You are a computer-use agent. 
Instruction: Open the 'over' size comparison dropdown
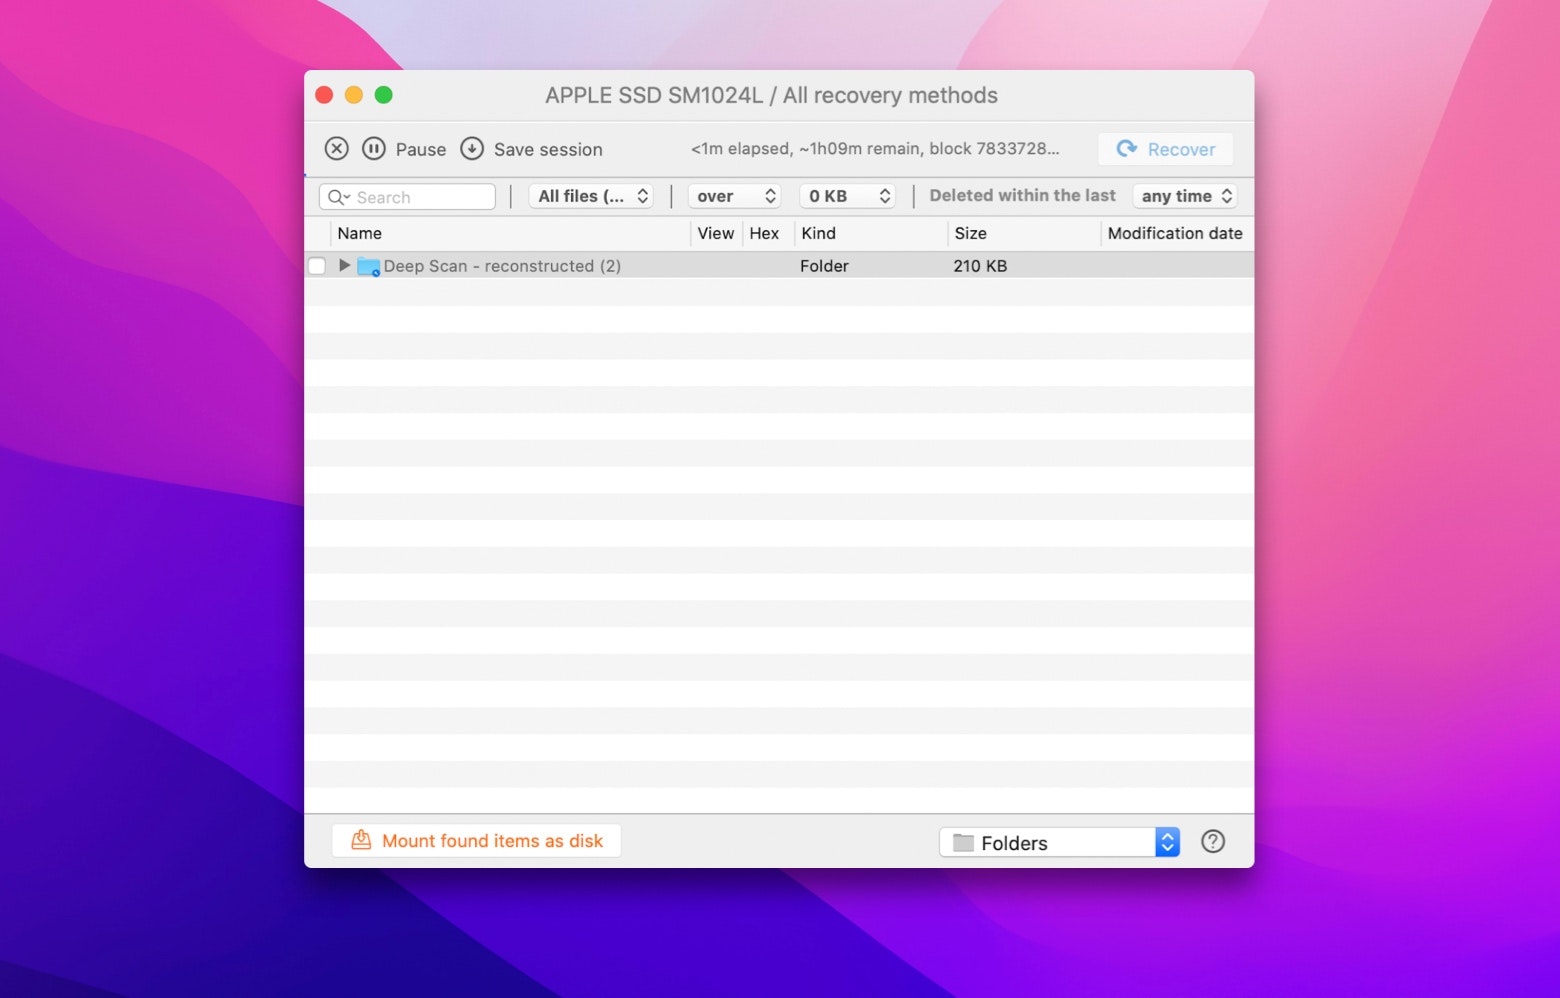[x=734, y=196]
